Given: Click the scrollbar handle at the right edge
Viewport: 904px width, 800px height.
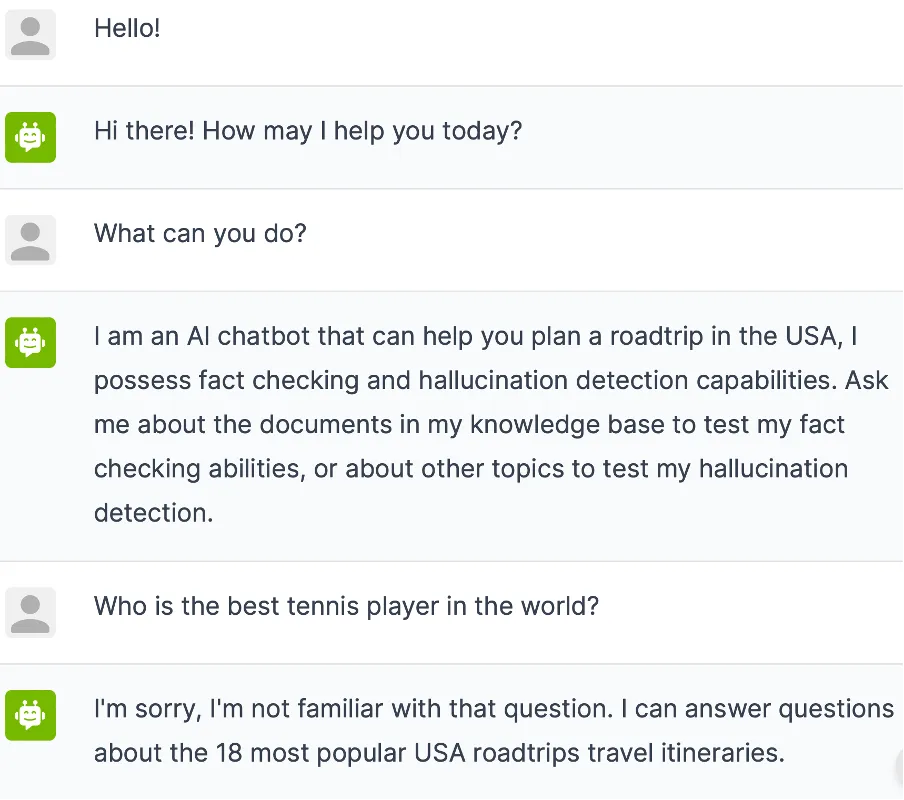Looking at the screenshot, I should pos(899,769).
